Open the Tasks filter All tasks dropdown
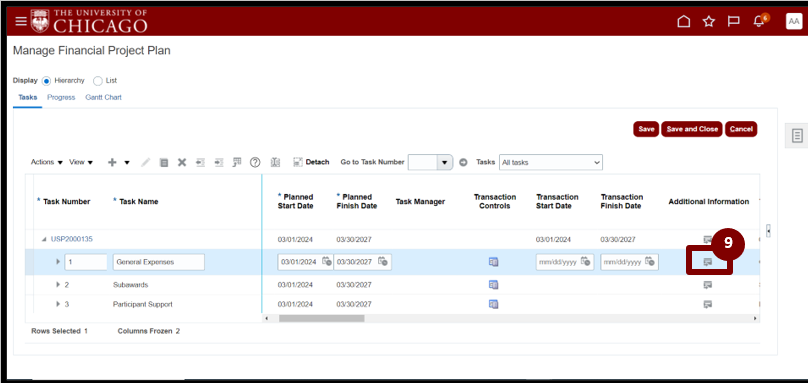The image size is (808, 383). point(550,162)
